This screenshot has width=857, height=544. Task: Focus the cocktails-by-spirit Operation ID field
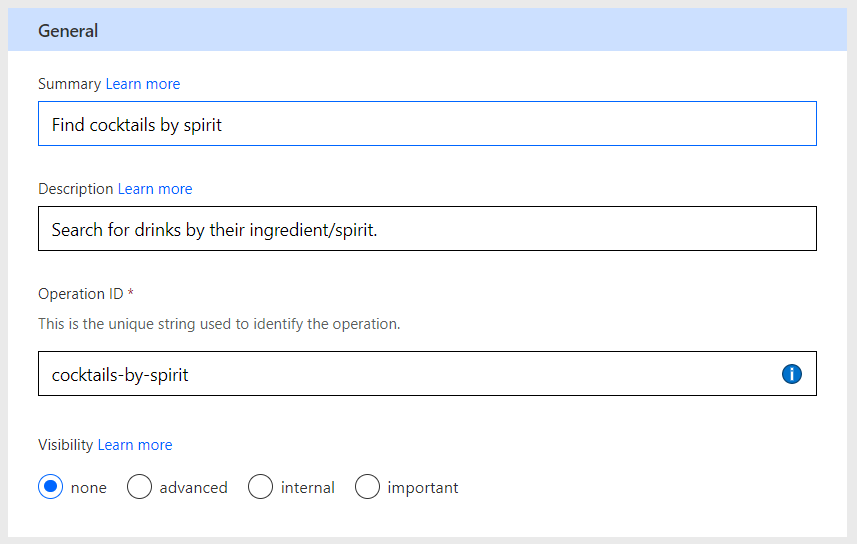click(427, 373)
